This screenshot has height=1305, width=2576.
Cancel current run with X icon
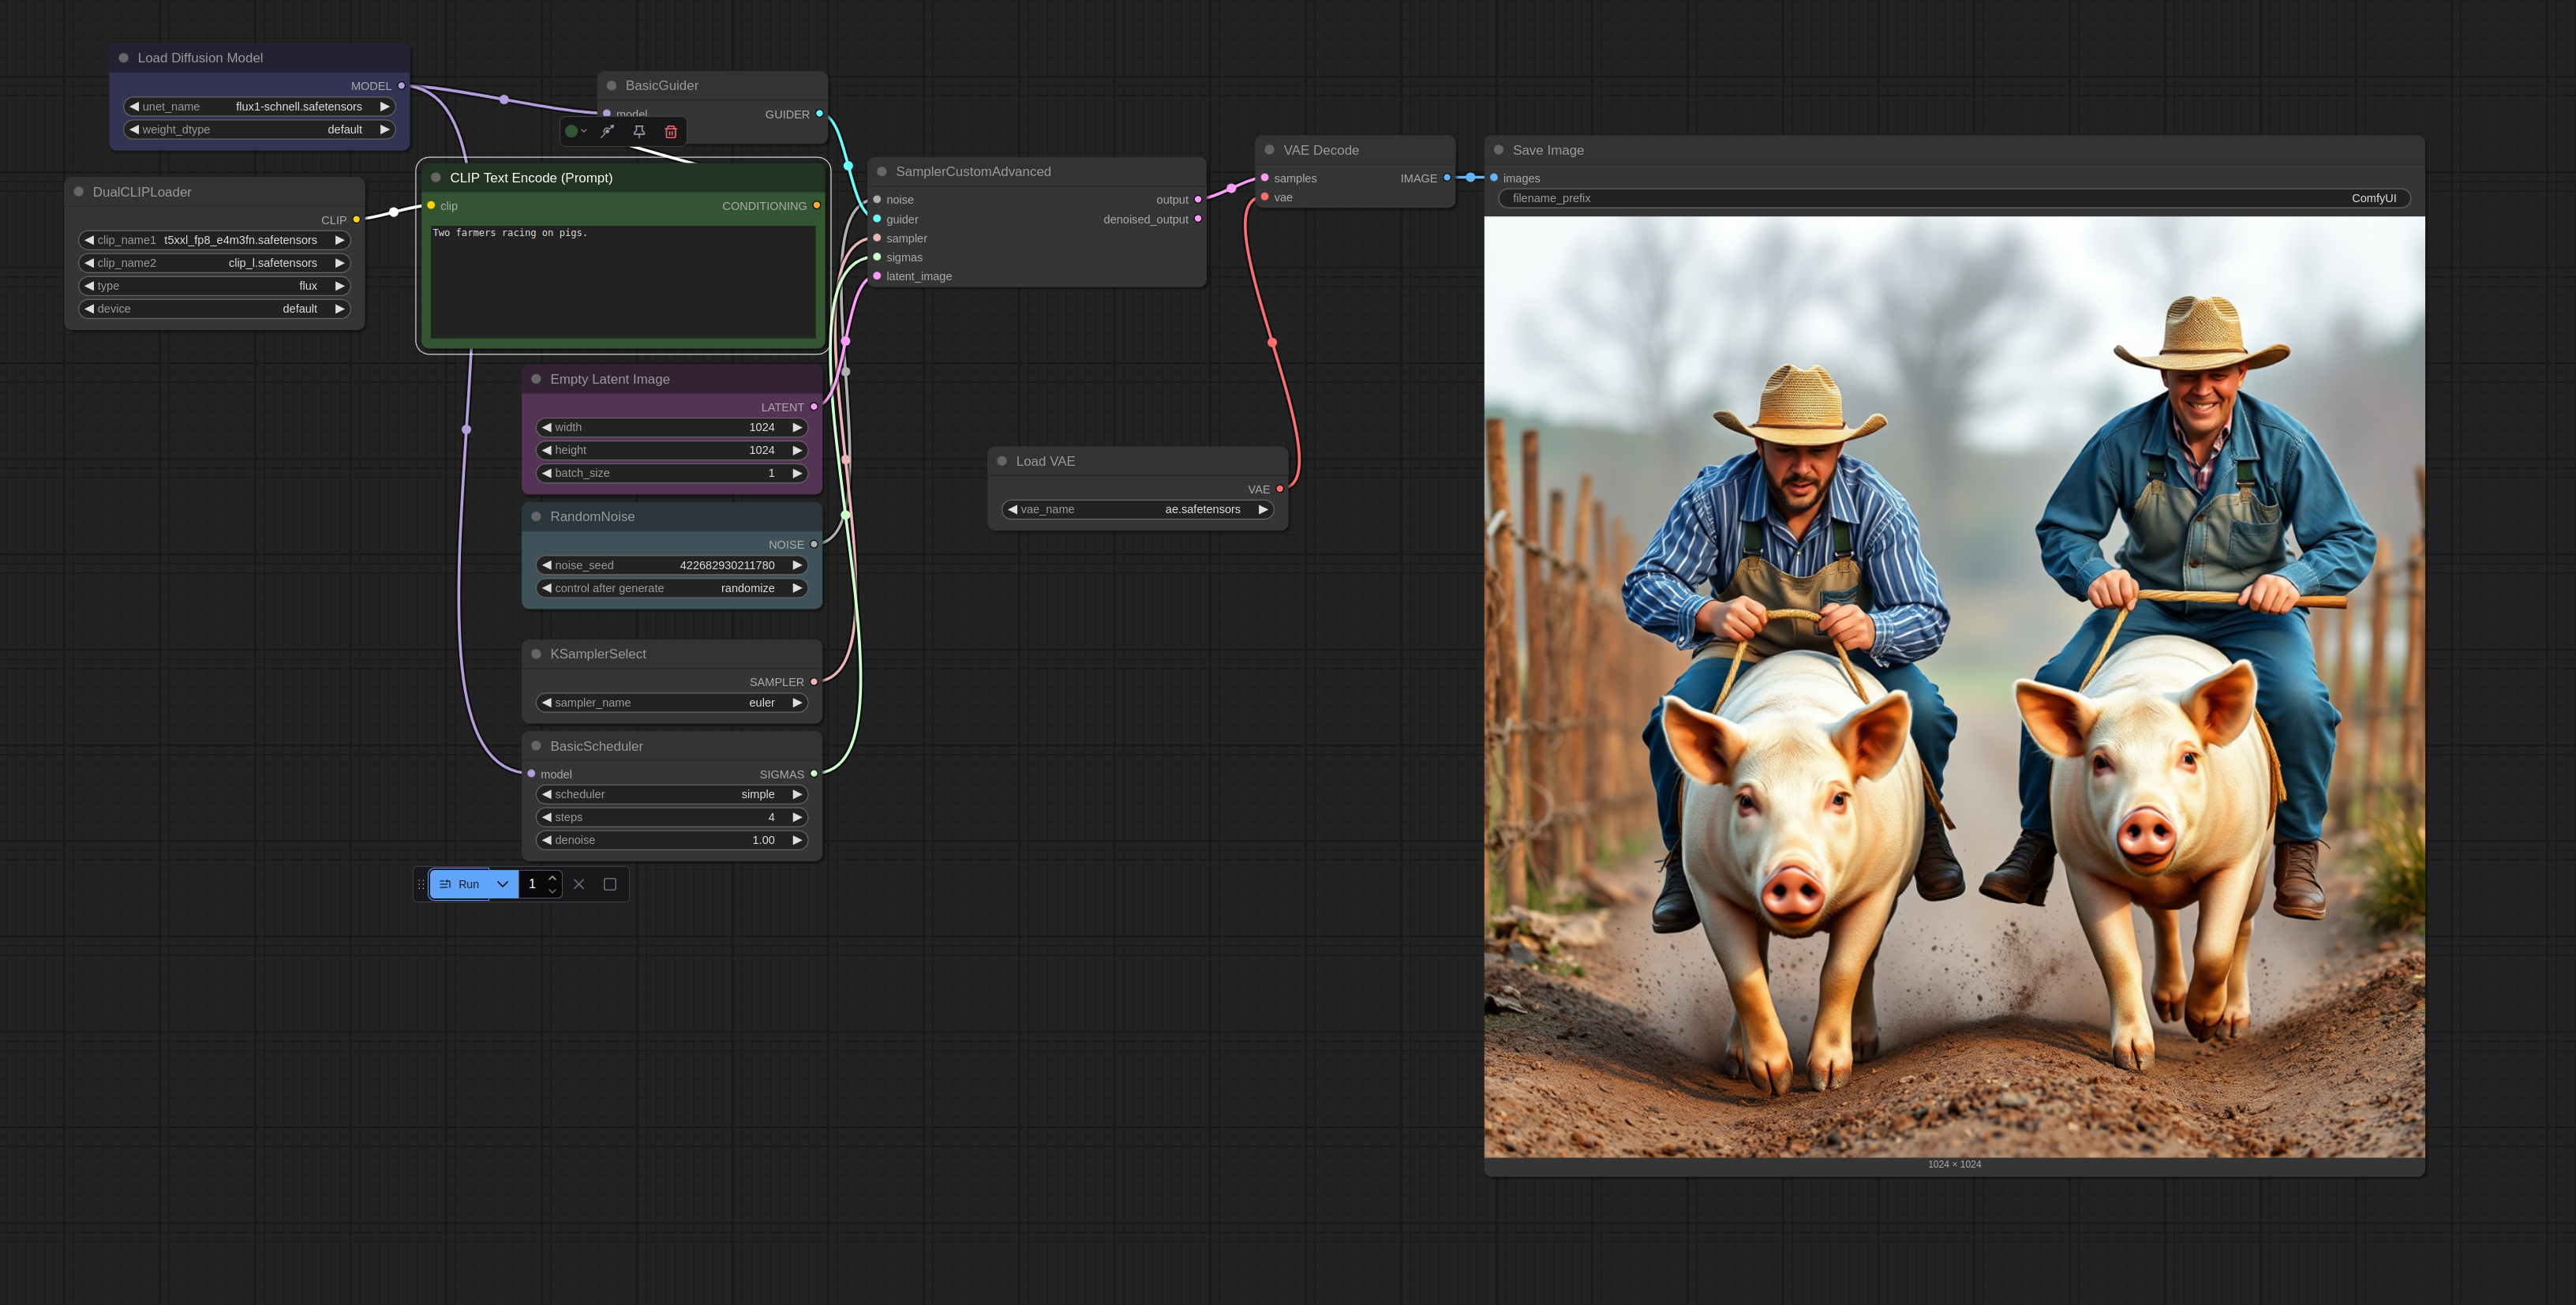[579, 884]
